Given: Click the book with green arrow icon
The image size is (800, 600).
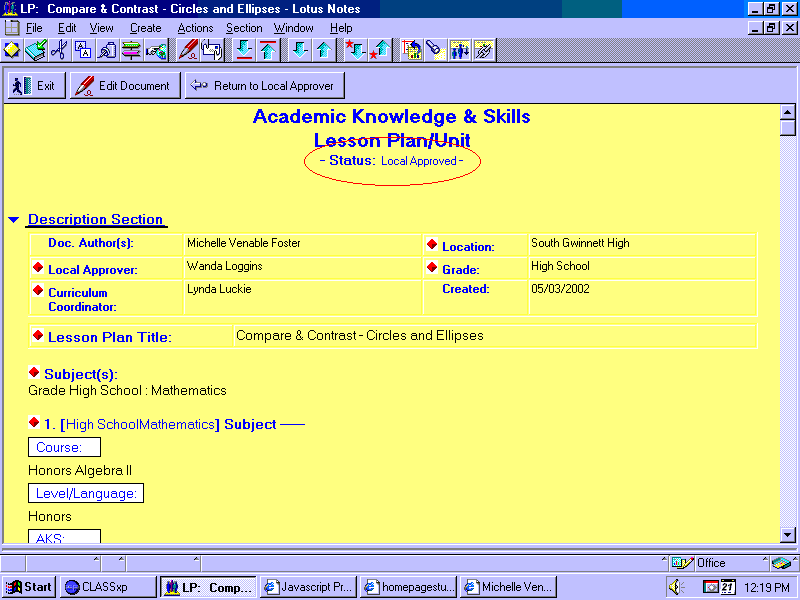Looking at the screenshot, I should (x=36, y=50).
